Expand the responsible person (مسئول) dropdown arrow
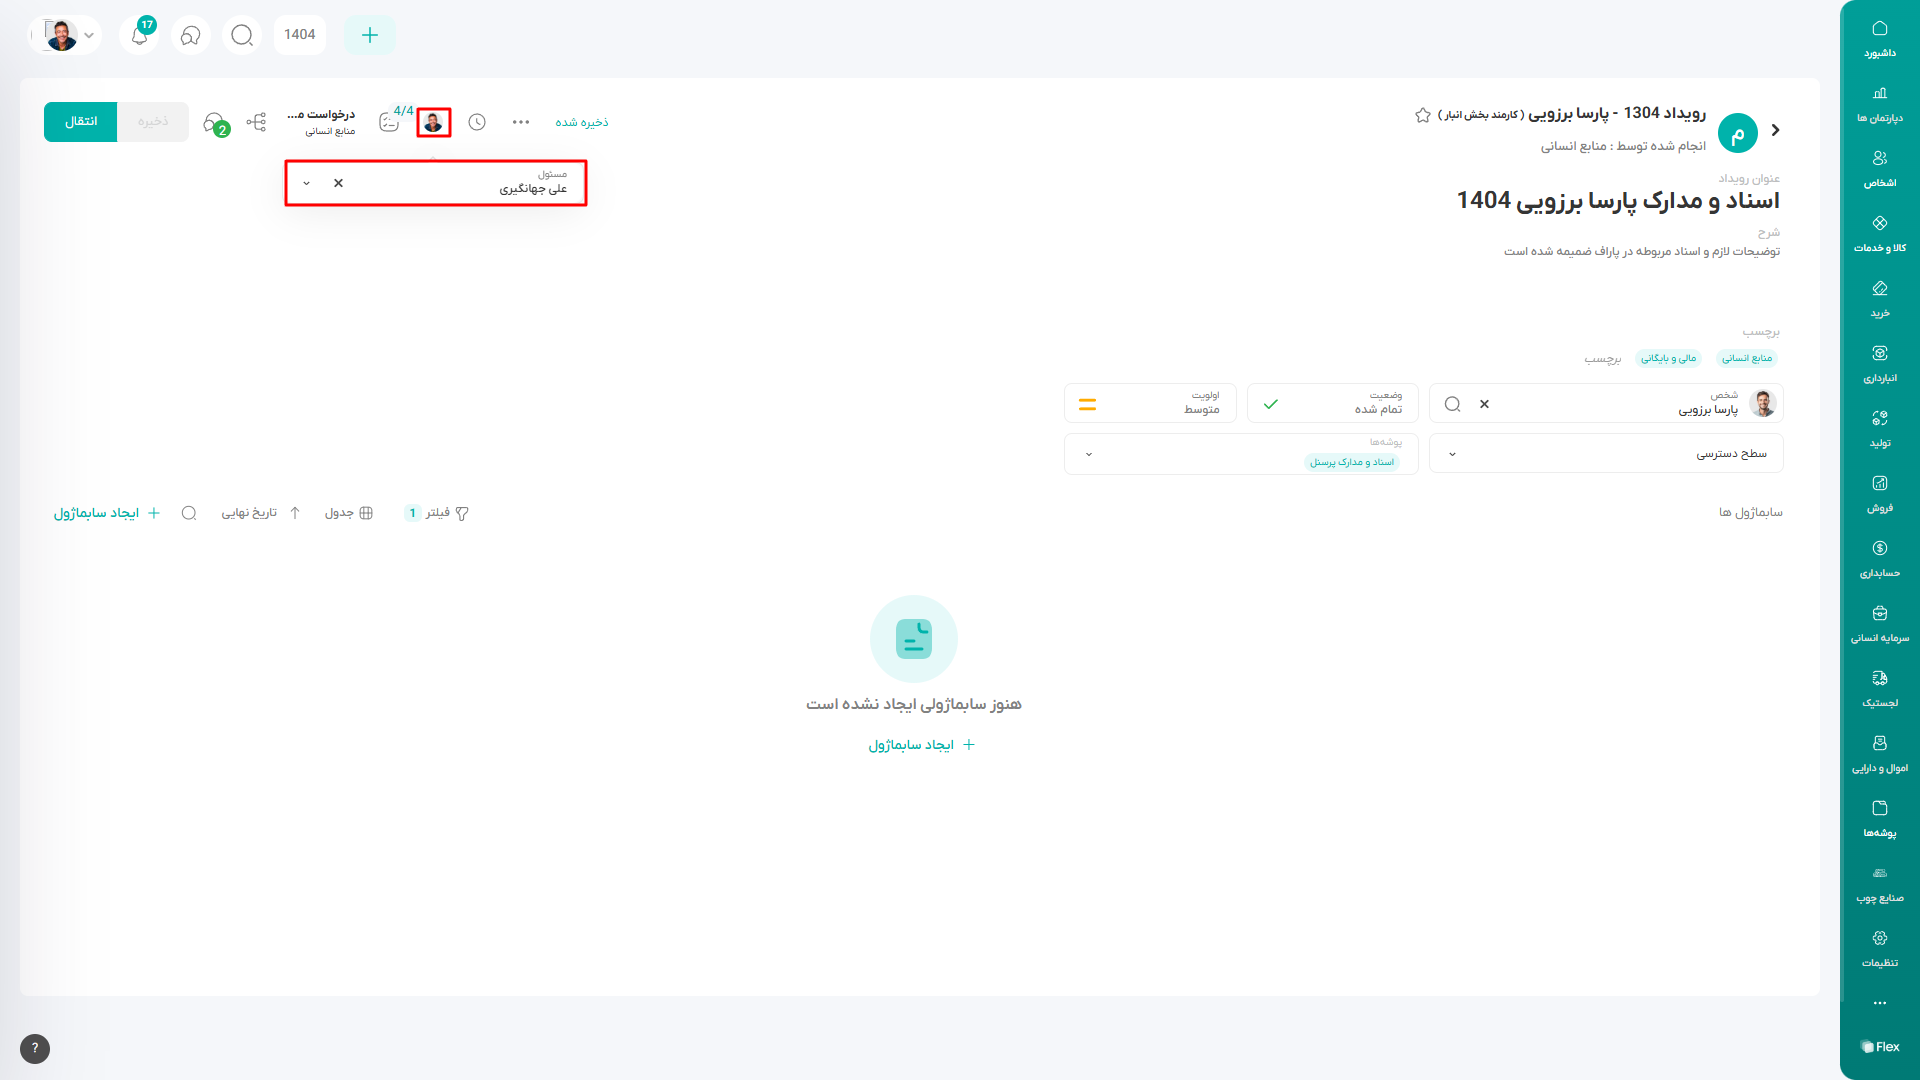 coord(306,183)
